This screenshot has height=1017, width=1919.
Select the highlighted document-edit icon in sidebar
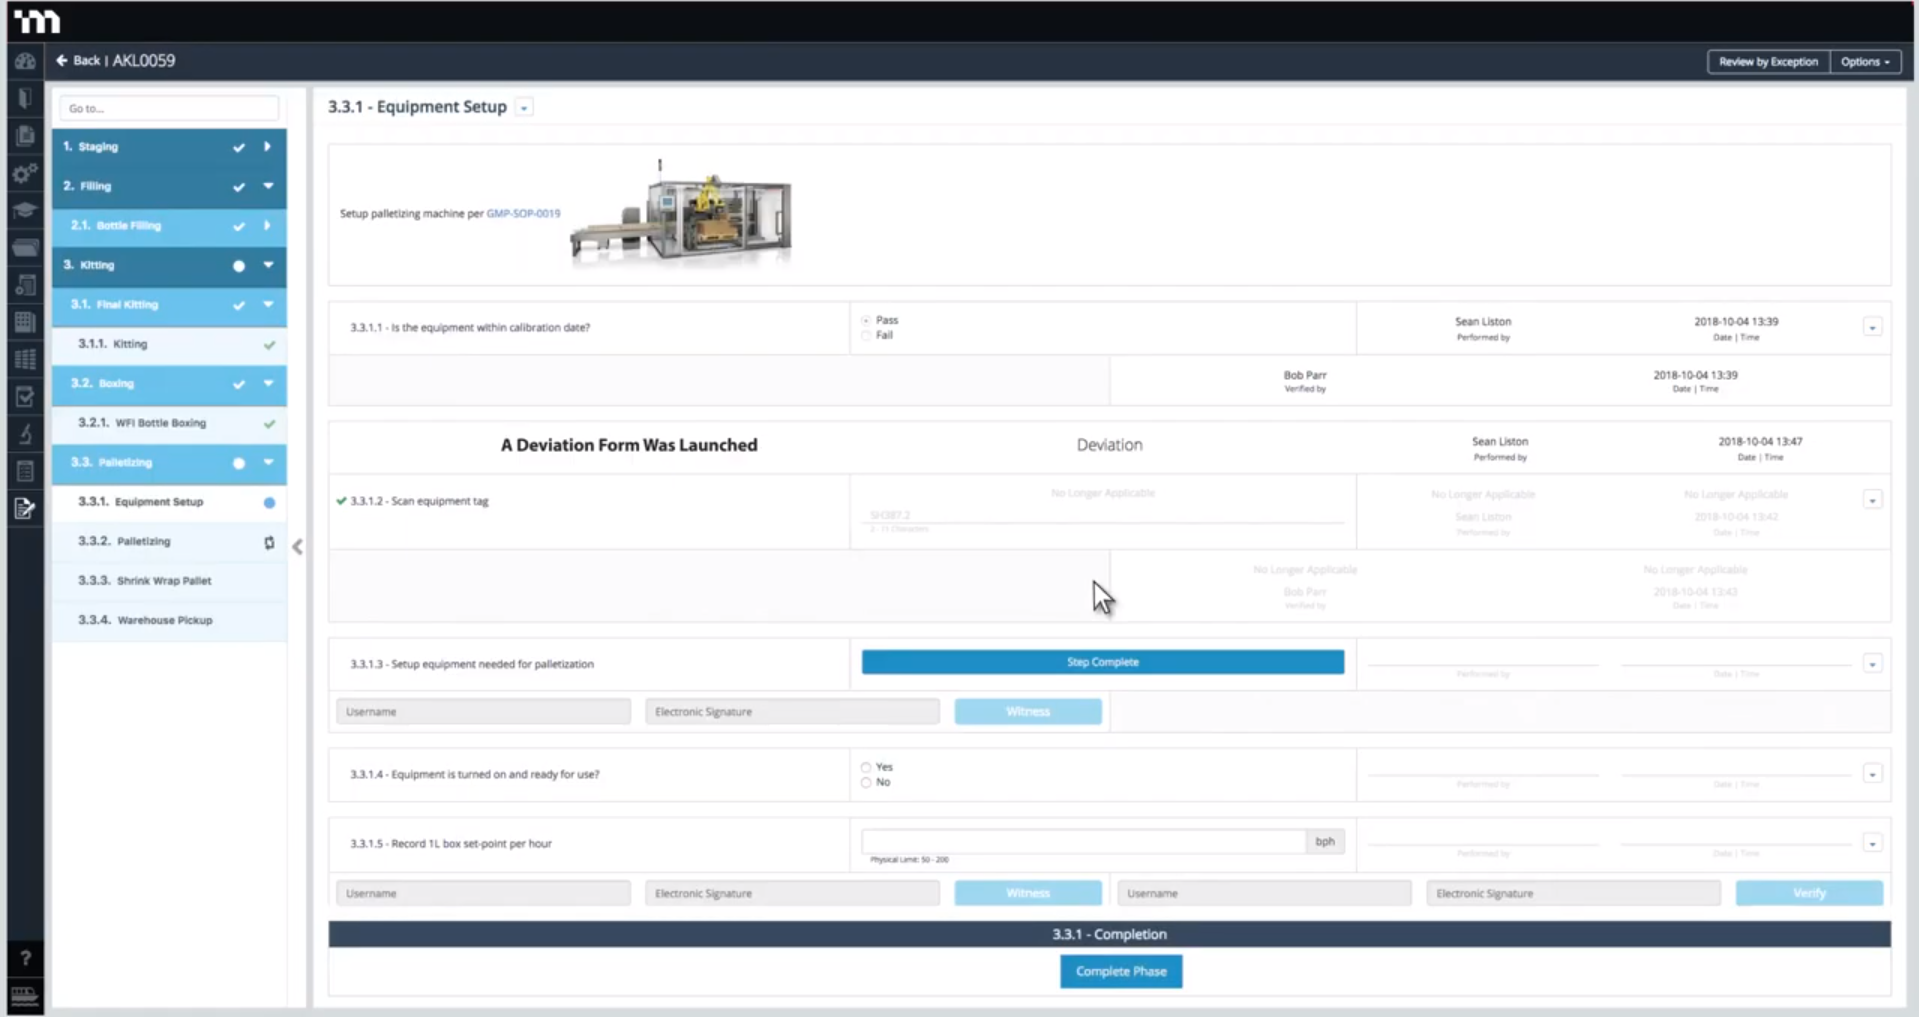25,509
